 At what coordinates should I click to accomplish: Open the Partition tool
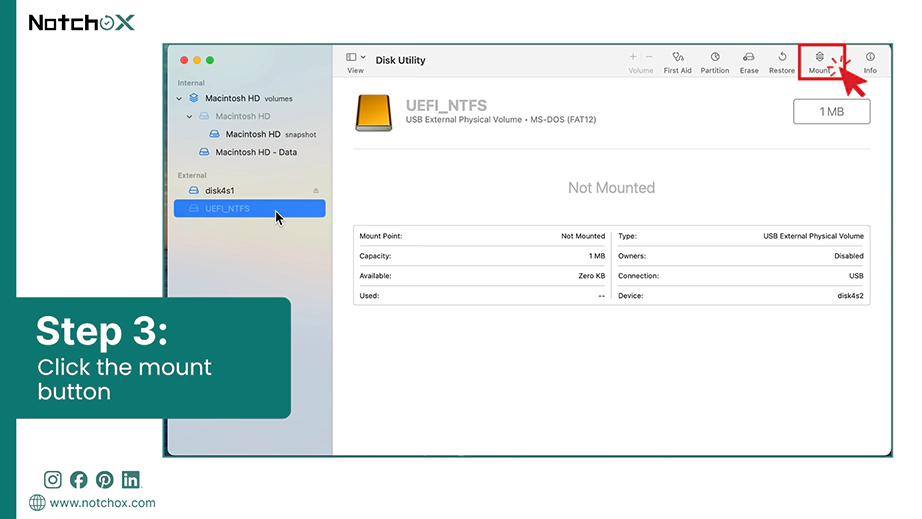tap(714, 62)
